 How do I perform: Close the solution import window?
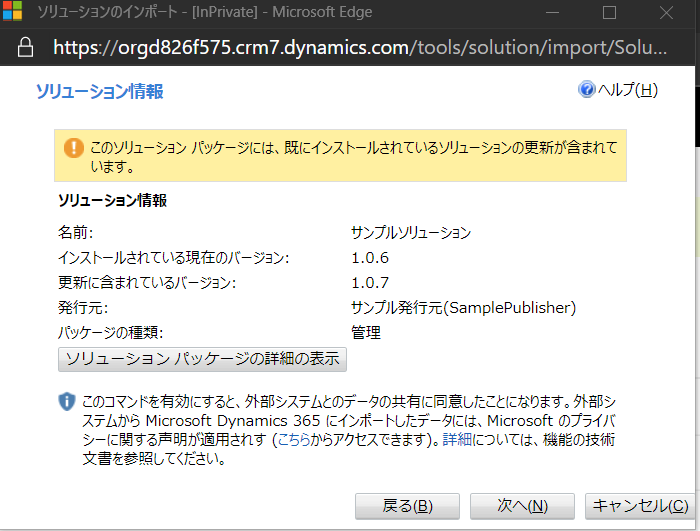coord(667,12)
